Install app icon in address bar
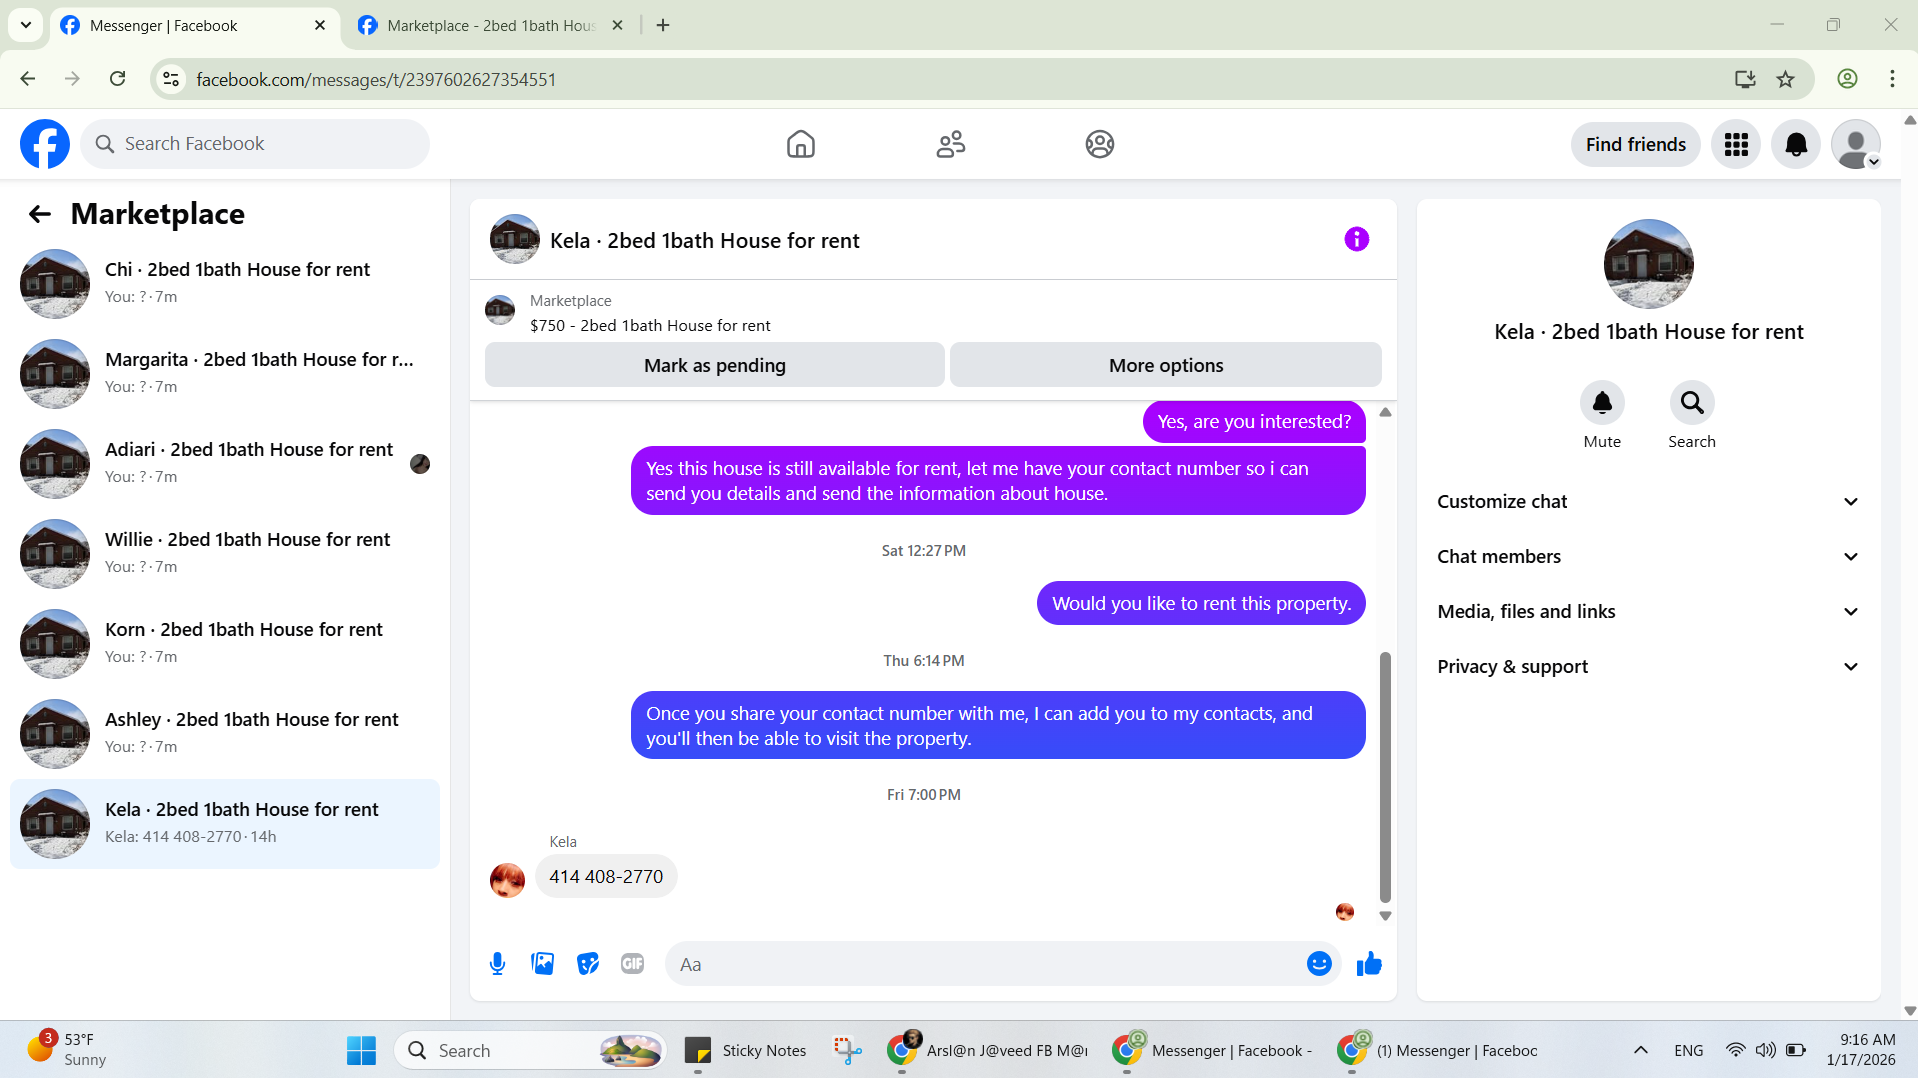This screenshot has width=1918, height=1078. [x=1745, y=79]
